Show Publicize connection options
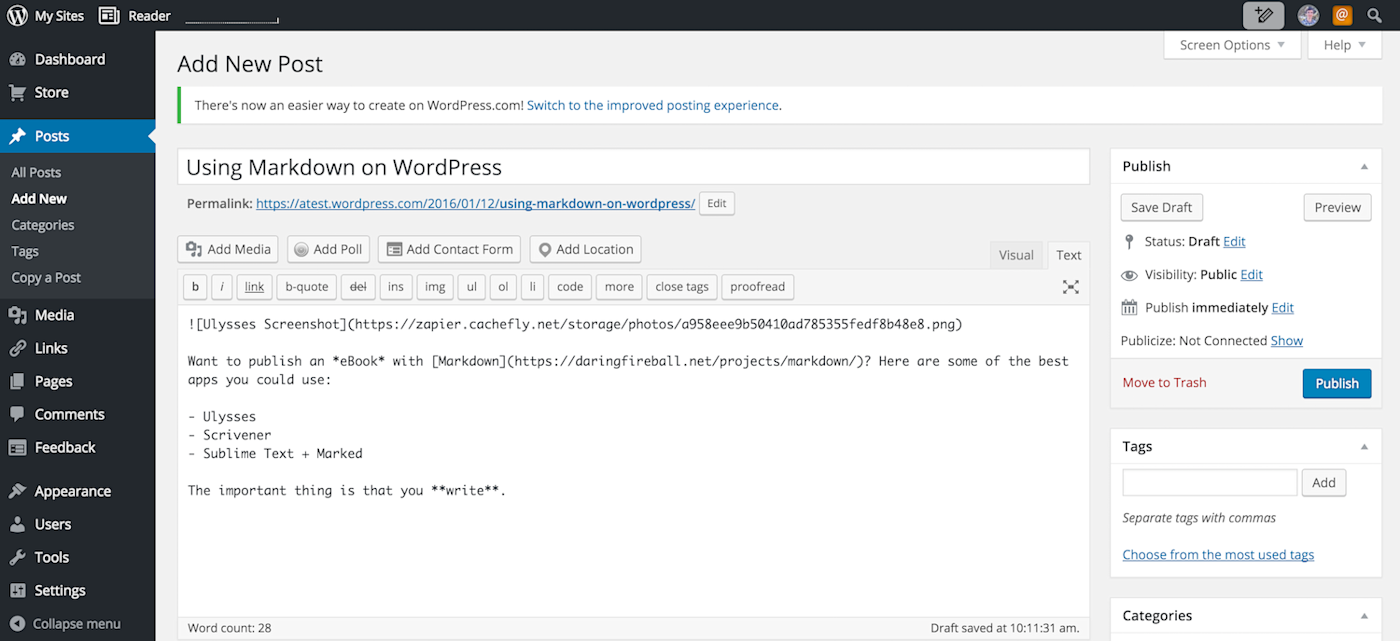The height and width of the screenshot is (641, 1400). coord(1286,340)
